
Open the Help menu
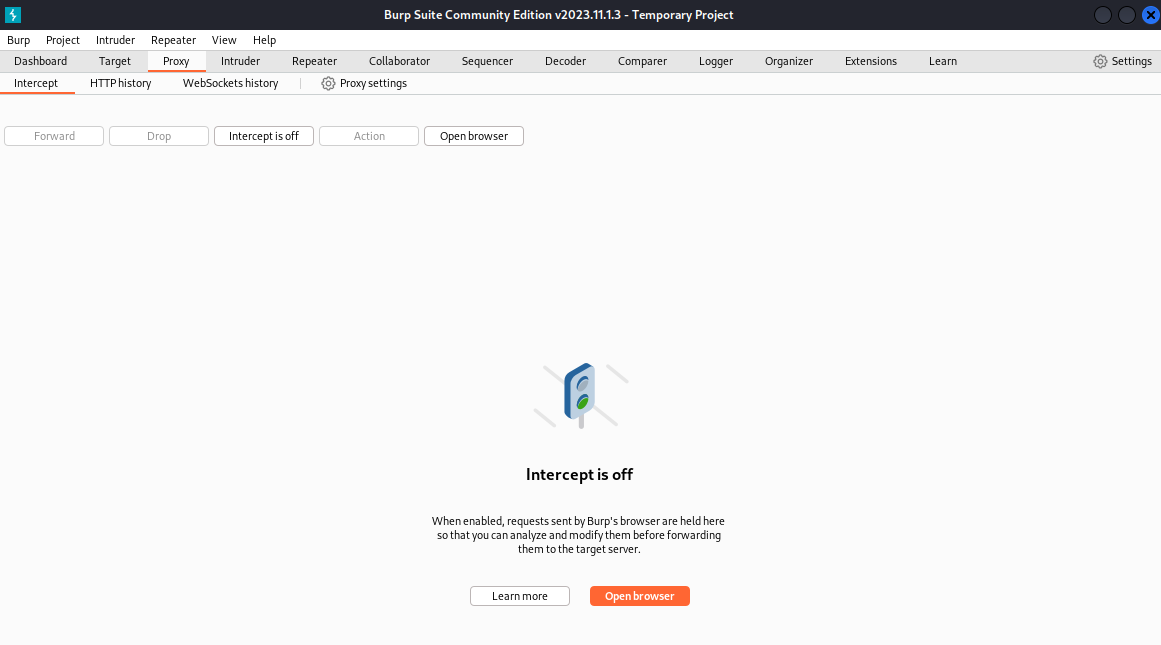tap(264, 40)
